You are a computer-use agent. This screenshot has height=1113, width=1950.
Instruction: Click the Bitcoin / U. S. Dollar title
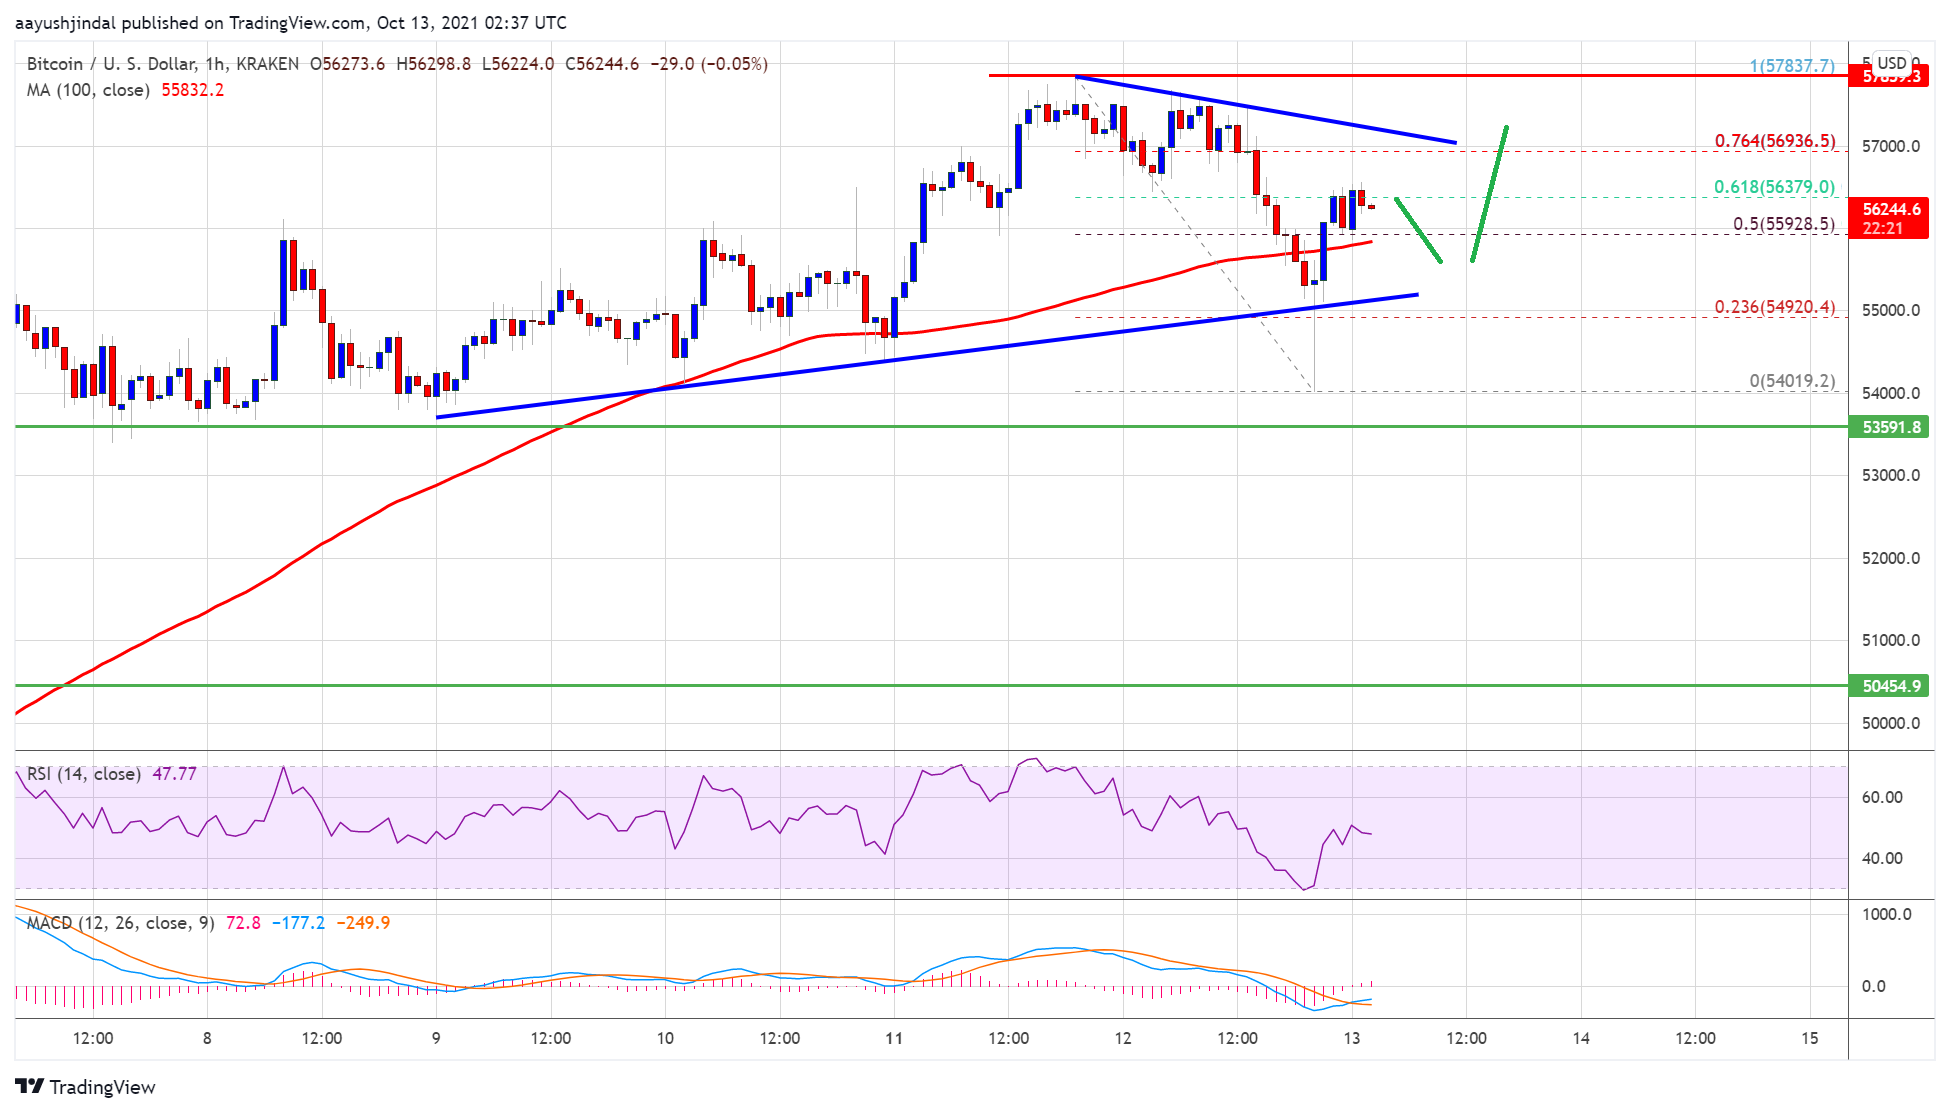pos(110,64)
